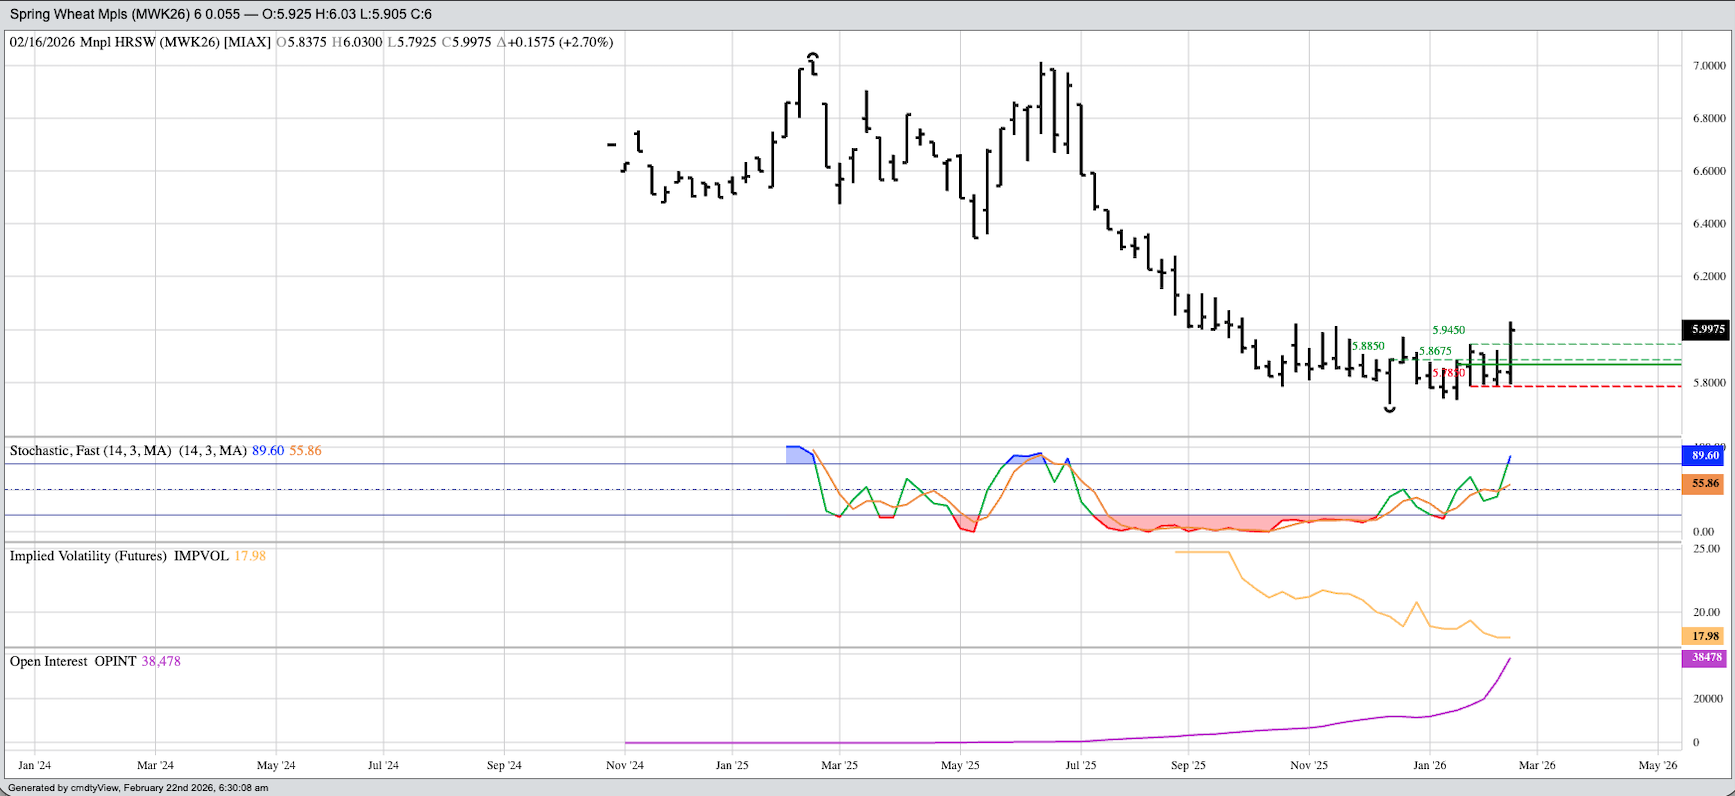Click the low marker arc below the December 2025 bar
Viewport: 1735px width, 796px height.
coord(1390,409)
